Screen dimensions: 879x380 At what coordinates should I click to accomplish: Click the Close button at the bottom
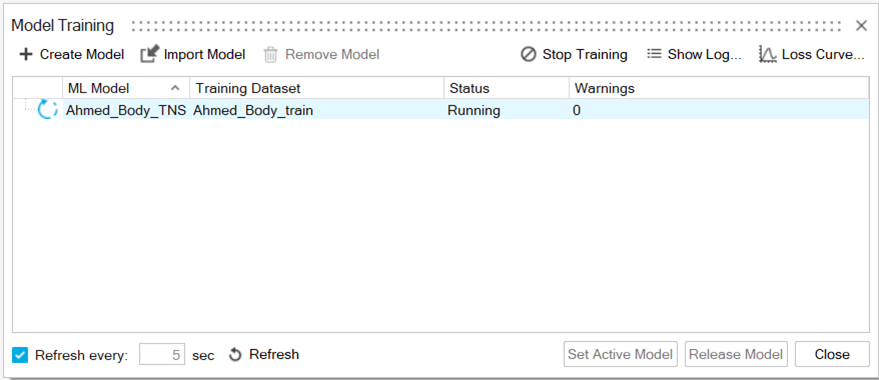pos(832,354)
